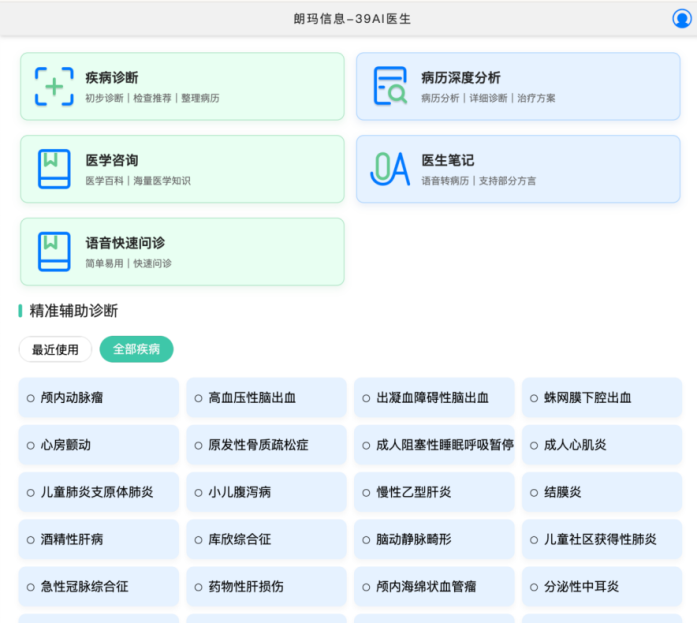697x623 pixels.
Task: Click the 语音转病历 | 支持部分方言 subtitle
Action: click(479, 181)
